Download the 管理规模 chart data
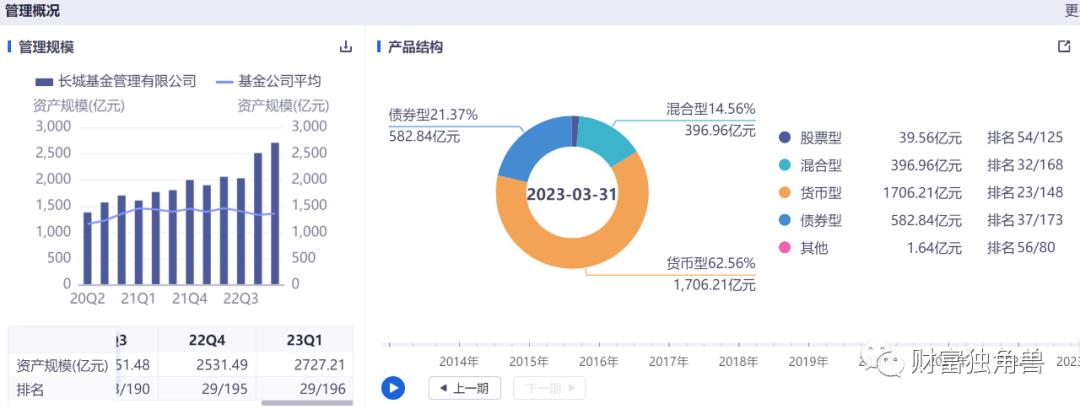This screenshot has height=409, width=1080. [346, 47]
